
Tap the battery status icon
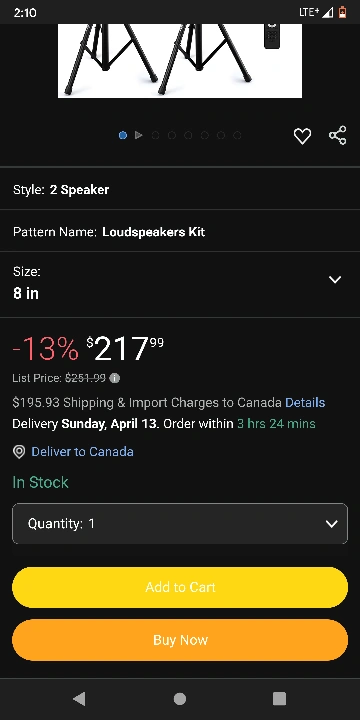pyautogui.click(x=342, y=12)
